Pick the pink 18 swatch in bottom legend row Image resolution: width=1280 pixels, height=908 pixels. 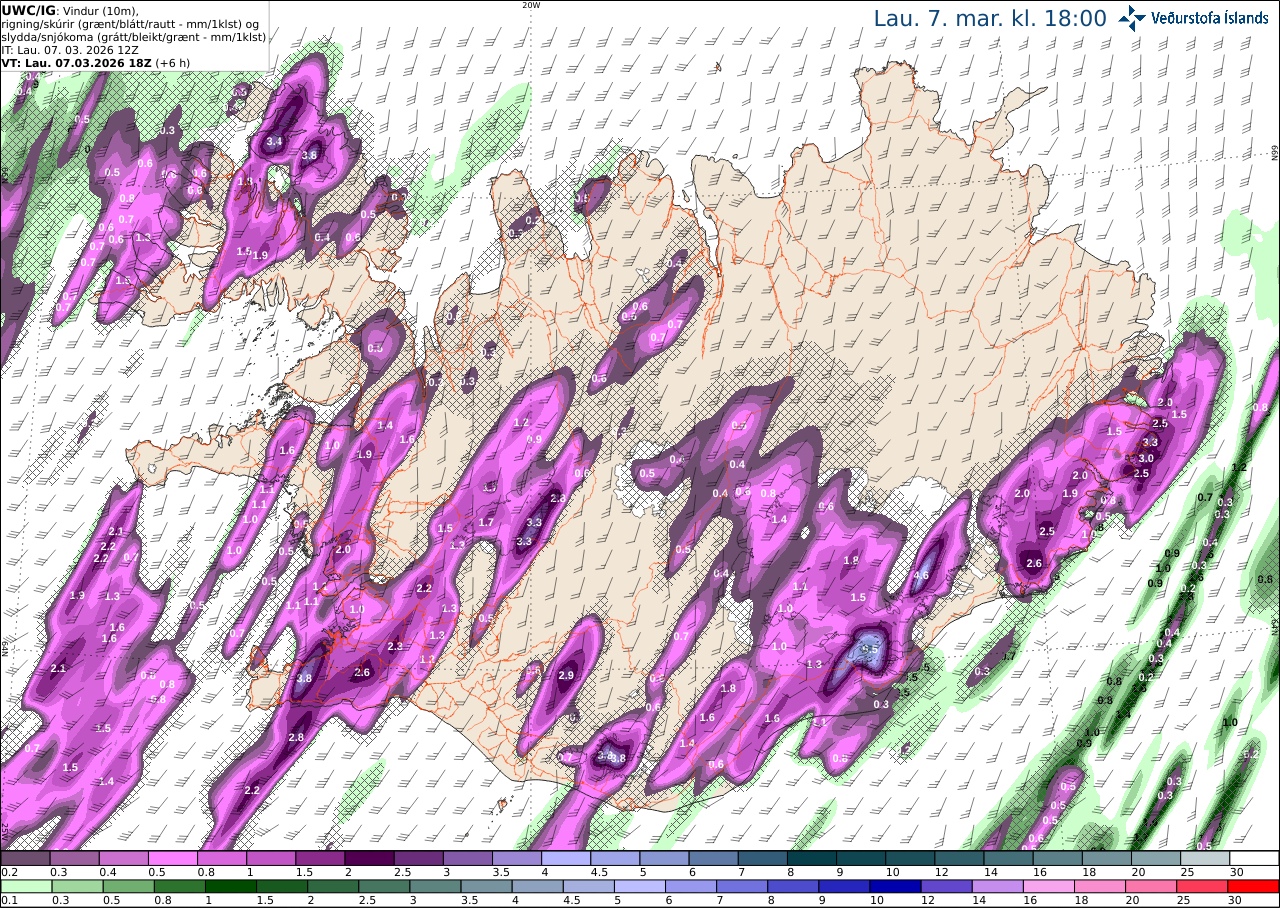pyautogui.click(x=1100, y=886)
